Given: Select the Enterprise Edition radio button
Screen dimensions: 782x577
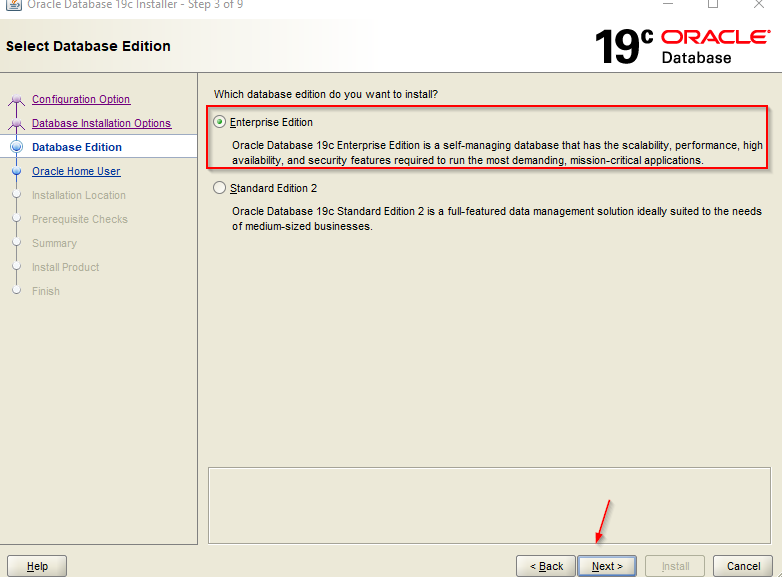Looking at the screenshot, I should pyautogui.click(x=219, y=122).
